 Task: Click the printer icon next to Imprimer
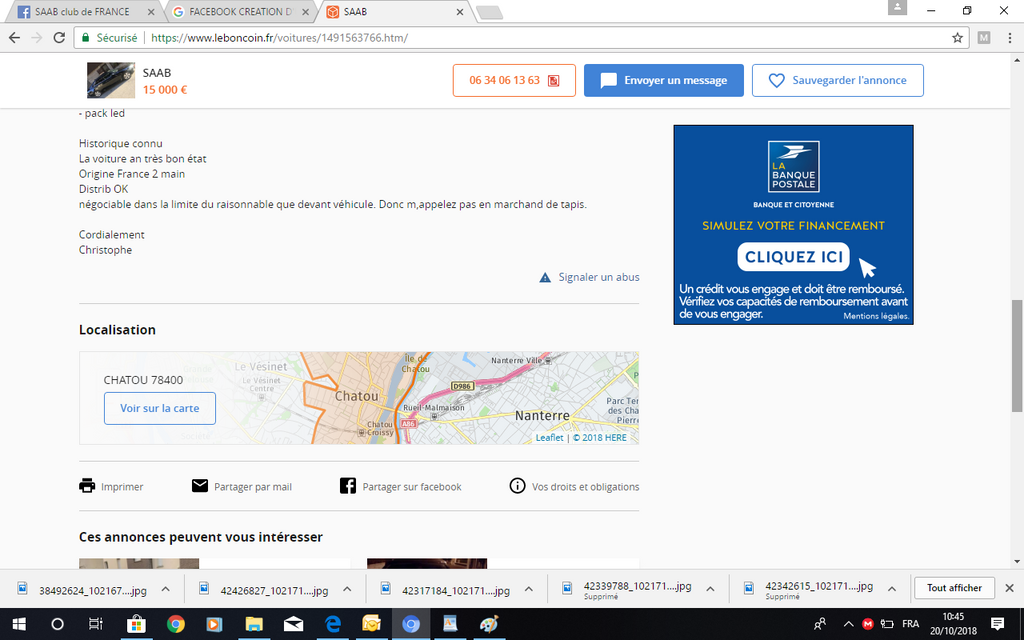tap(87, 486)
